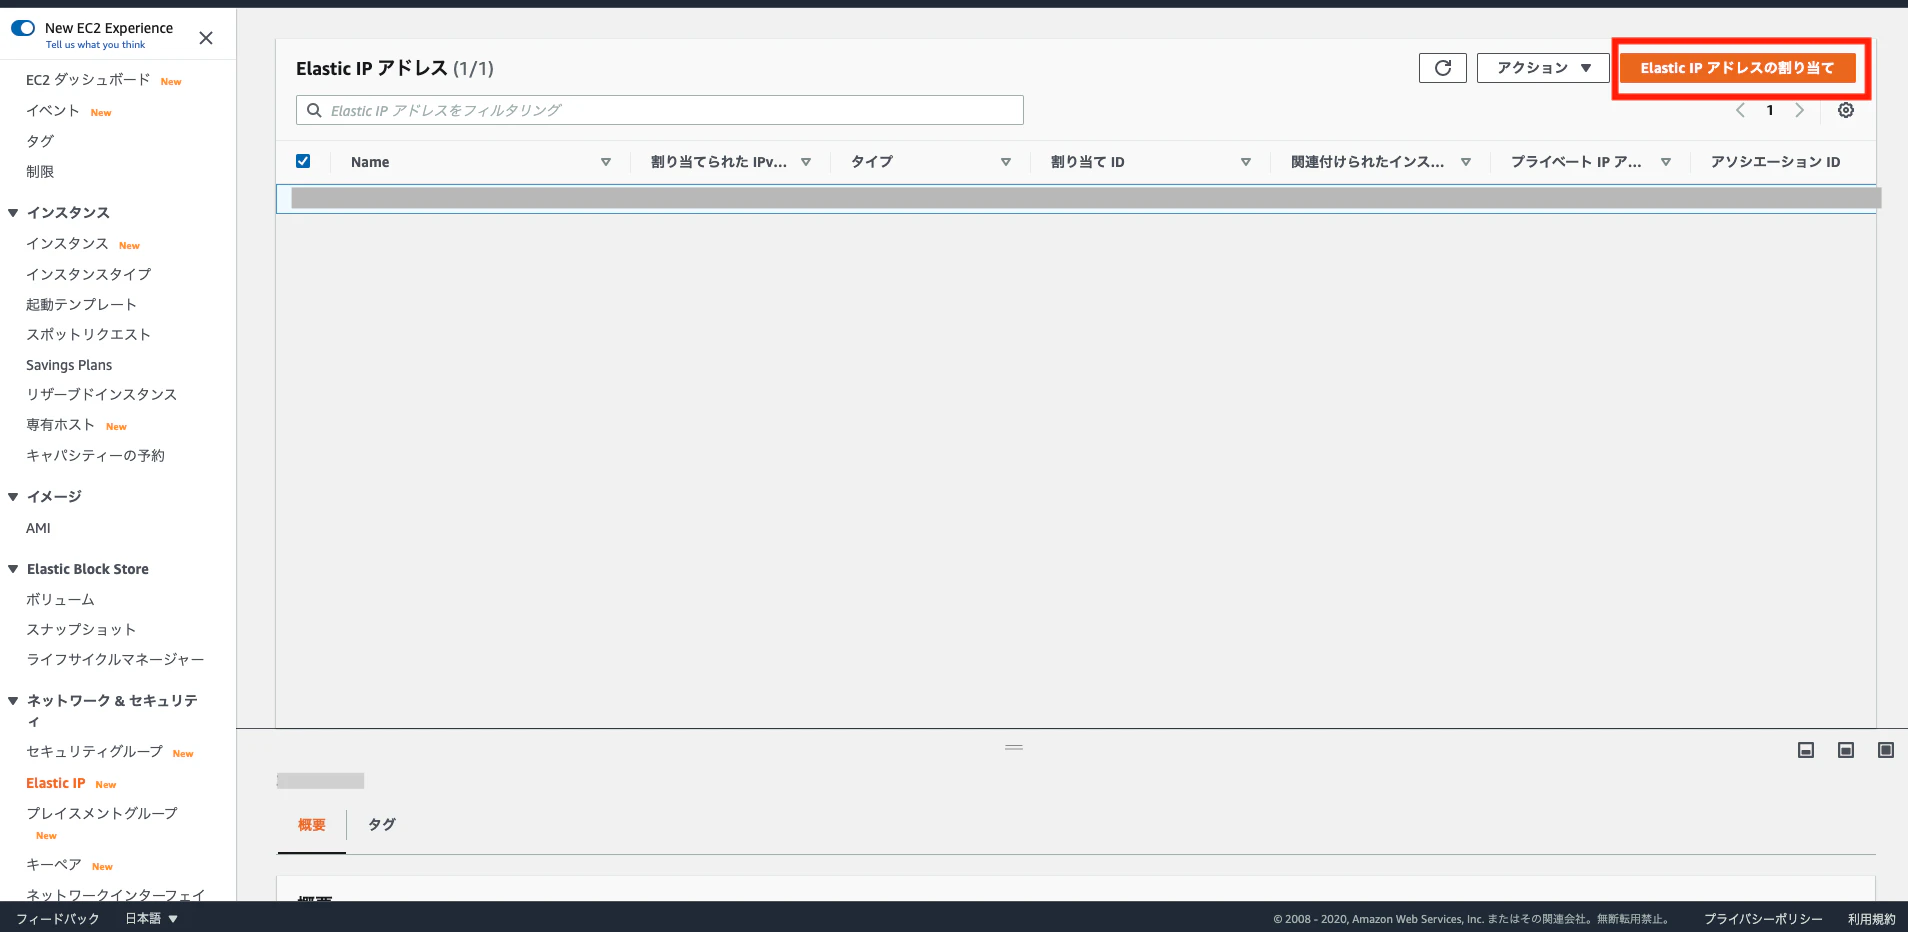Open Tell us what you think link
Image resolution: width=1908 pixels, height=932 pixels.
click(95, 45)
